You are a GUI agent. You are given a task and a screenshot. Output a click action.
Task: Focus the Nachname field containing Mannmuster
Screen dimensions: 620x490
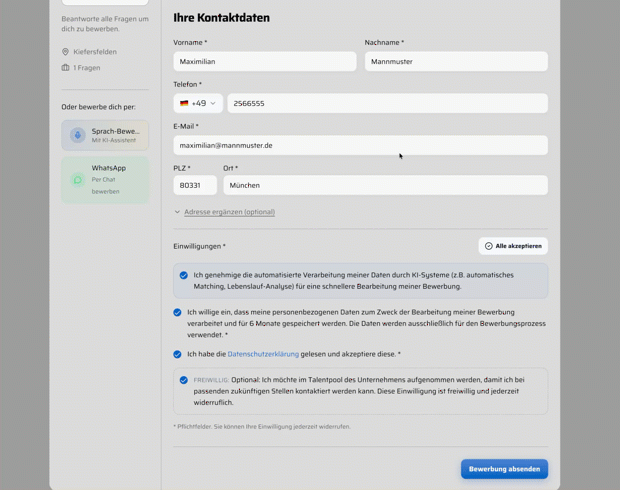coord(456,61)
